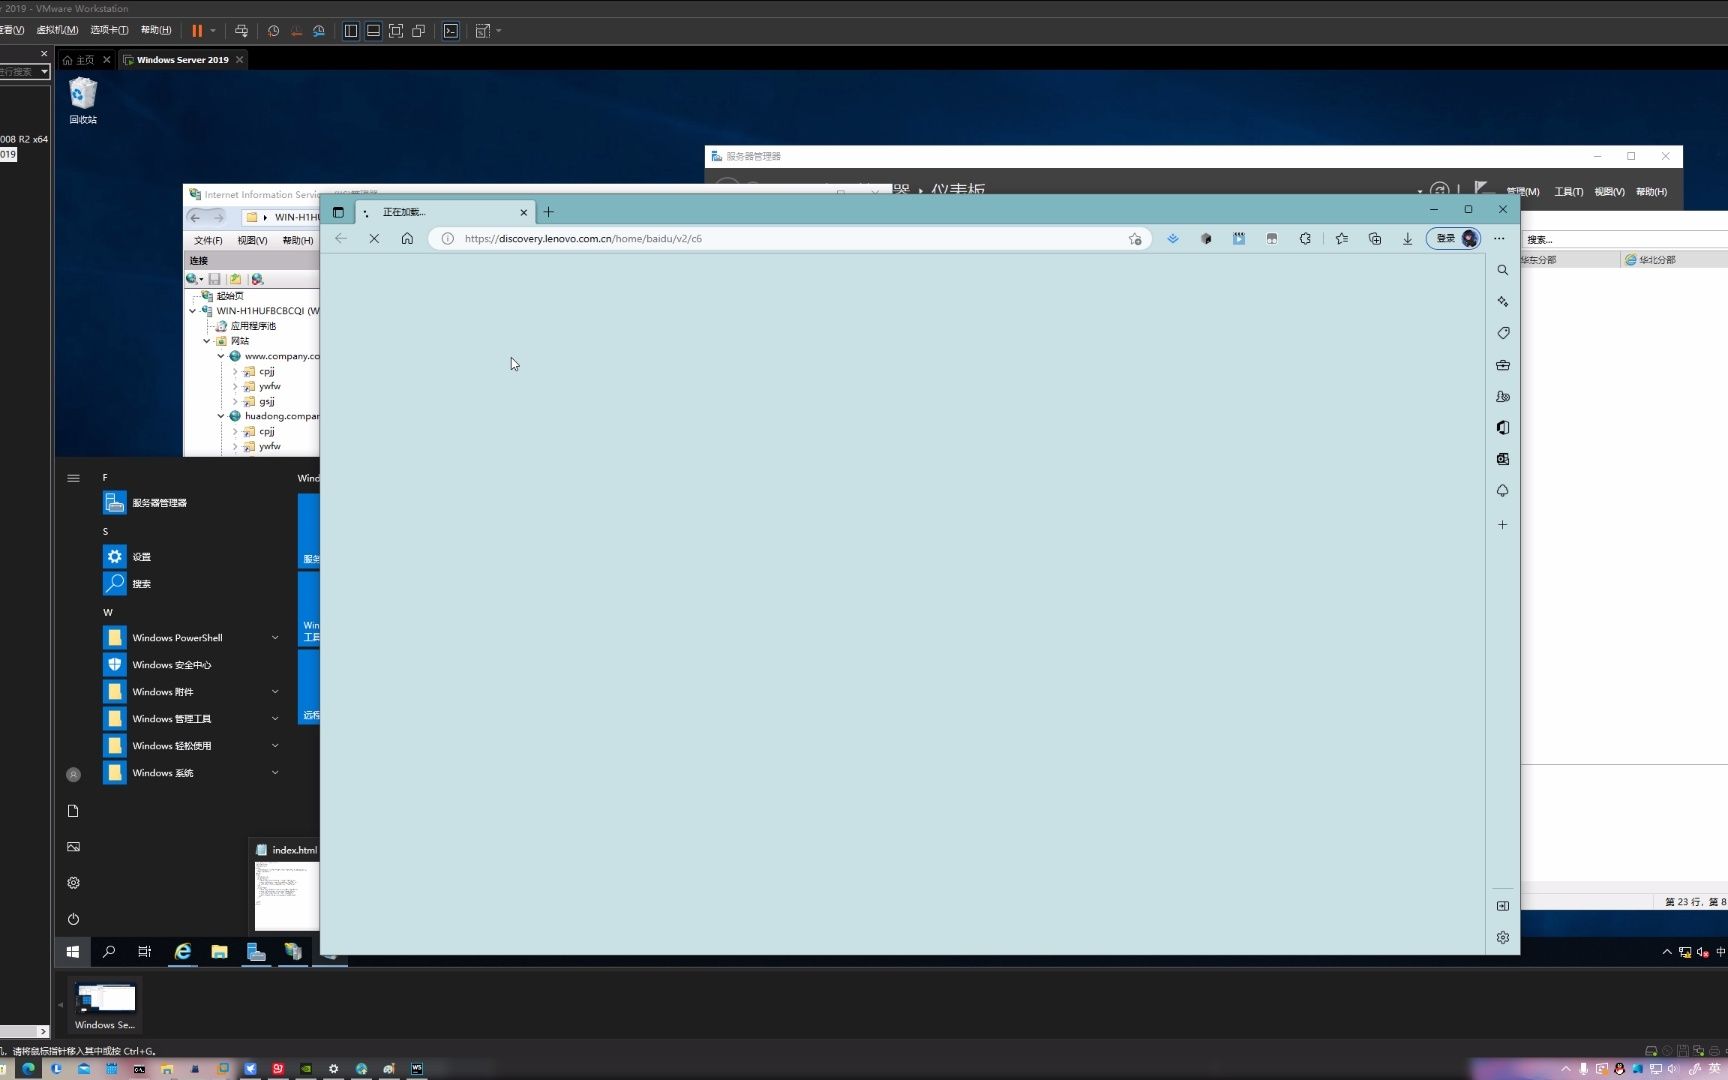Click the Windows Se... VM thumbnail
1728x1080 pixels.
[105, 1005]
